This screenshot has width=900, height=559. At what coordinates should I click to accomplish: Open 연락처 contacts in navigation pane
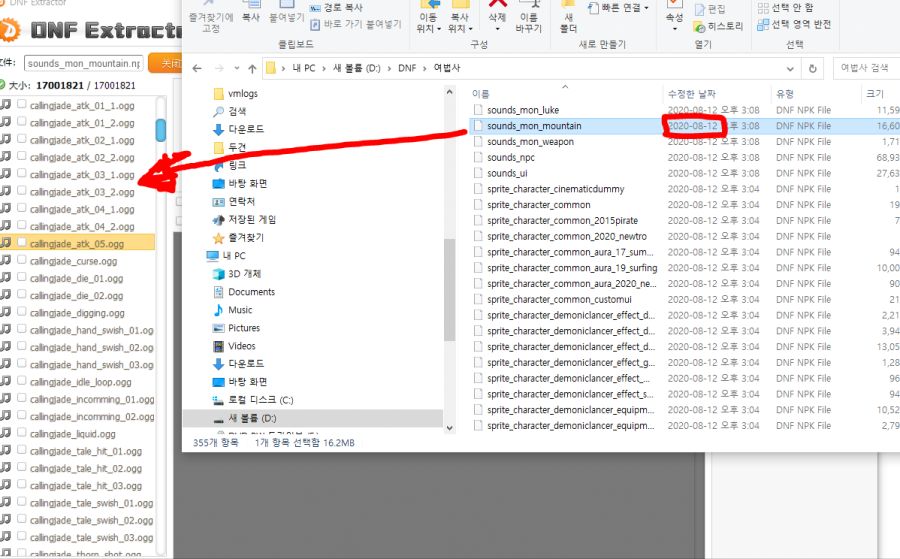(x=242, y=201)
